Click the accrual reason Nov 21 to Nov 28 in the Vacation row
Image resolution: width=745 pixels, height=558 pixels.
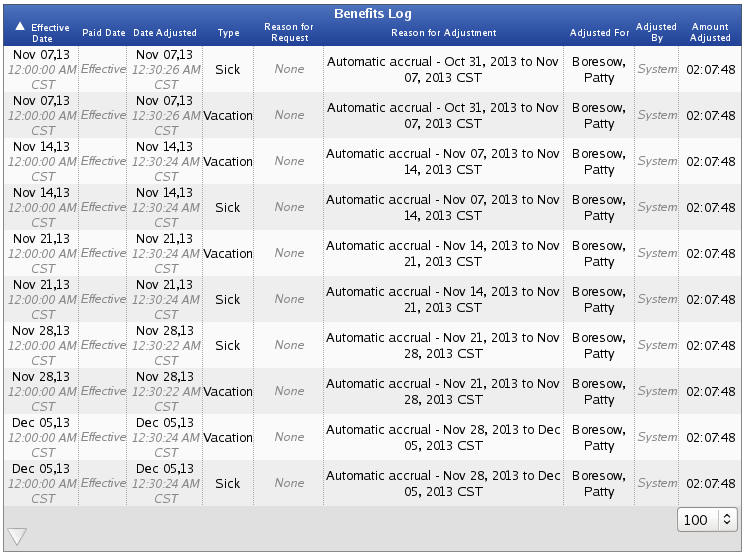(x=443, y=392)
